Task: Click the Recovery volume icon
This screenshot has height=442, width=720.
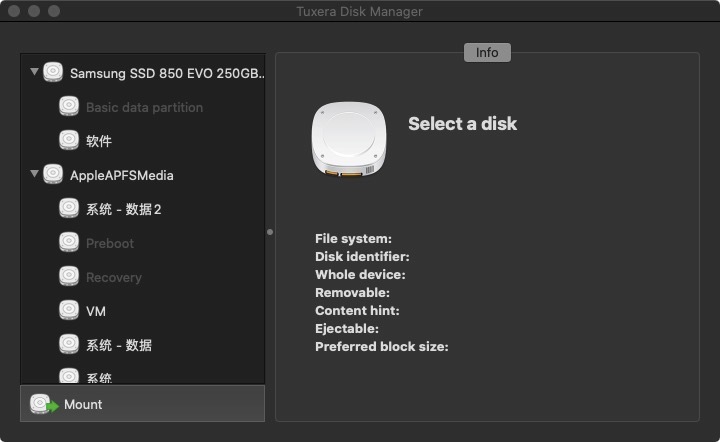Action: tap(69, 277)
